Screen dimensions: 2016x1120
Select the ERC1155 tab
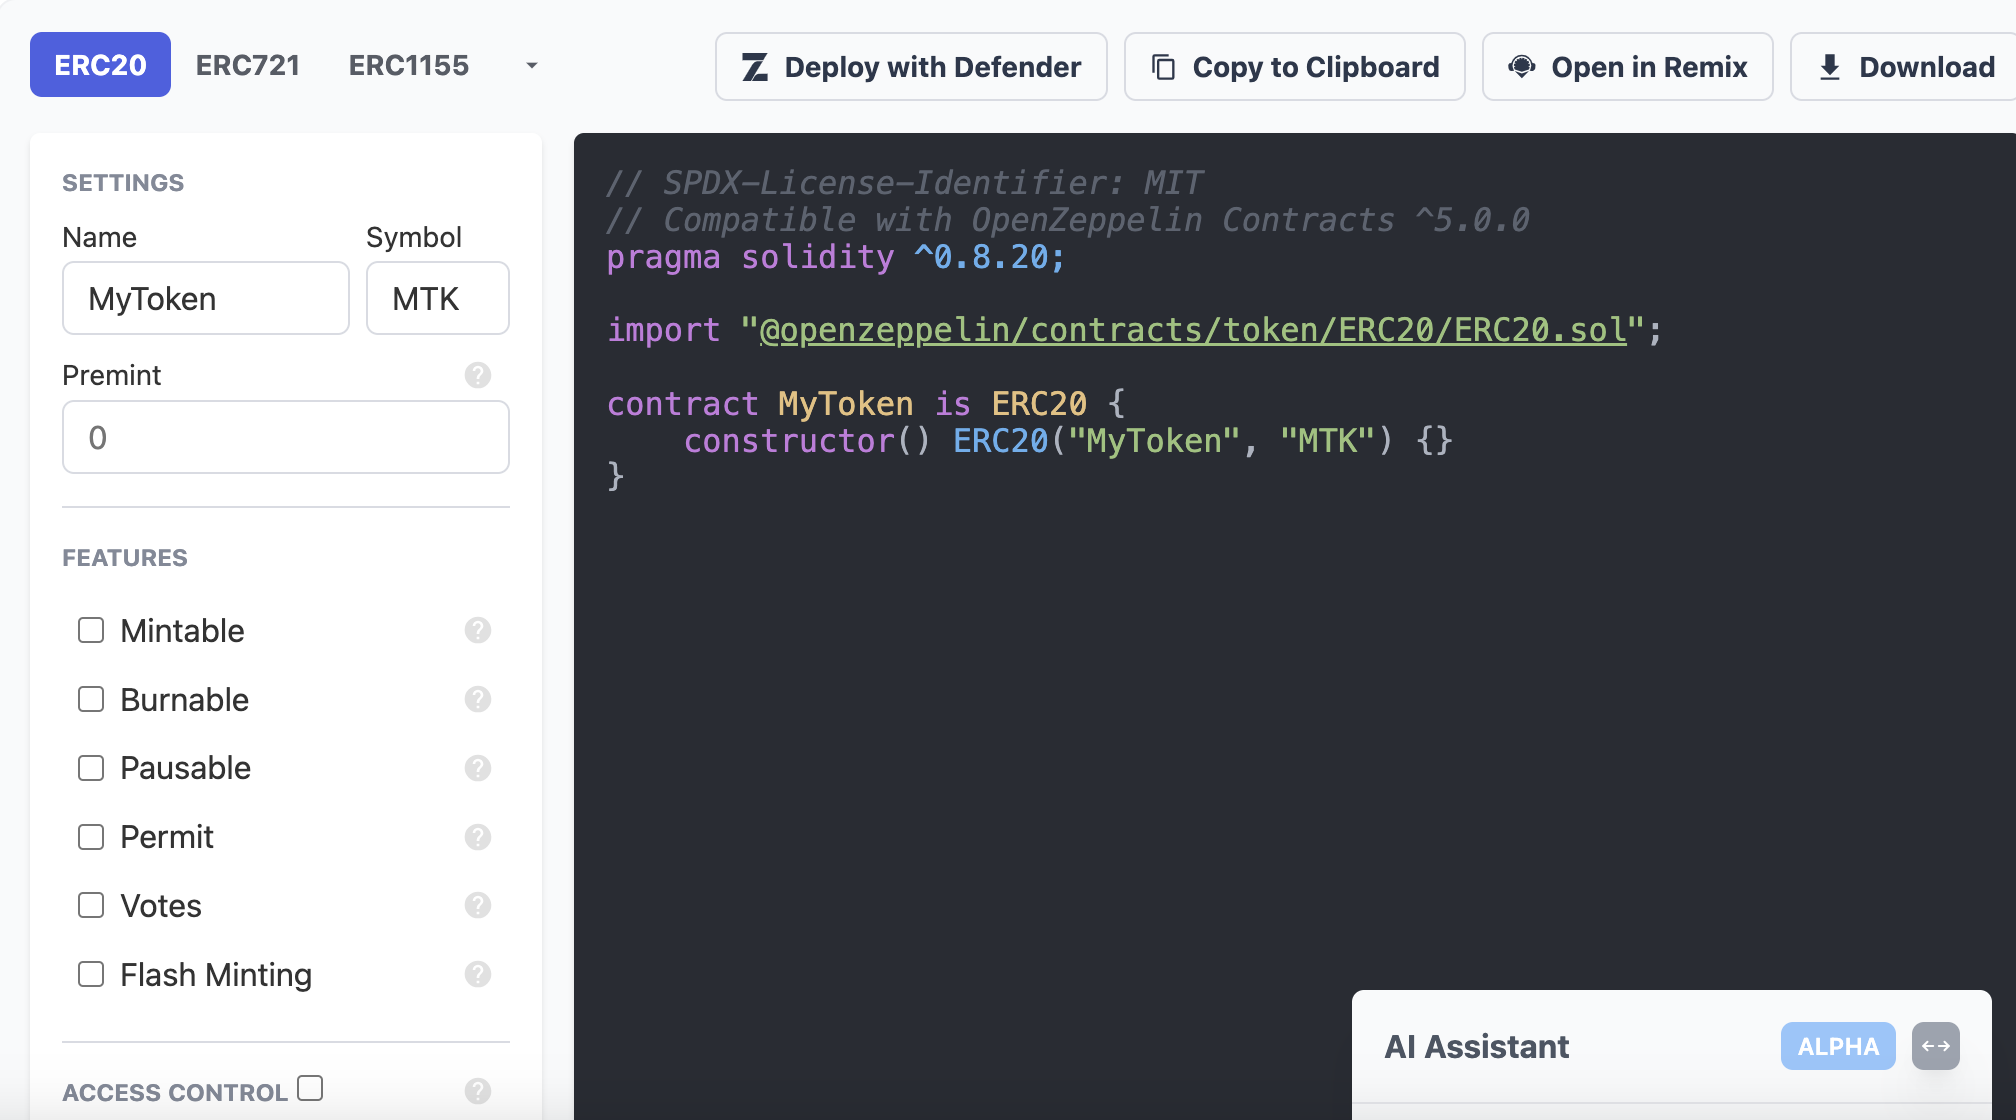[408, 66]
